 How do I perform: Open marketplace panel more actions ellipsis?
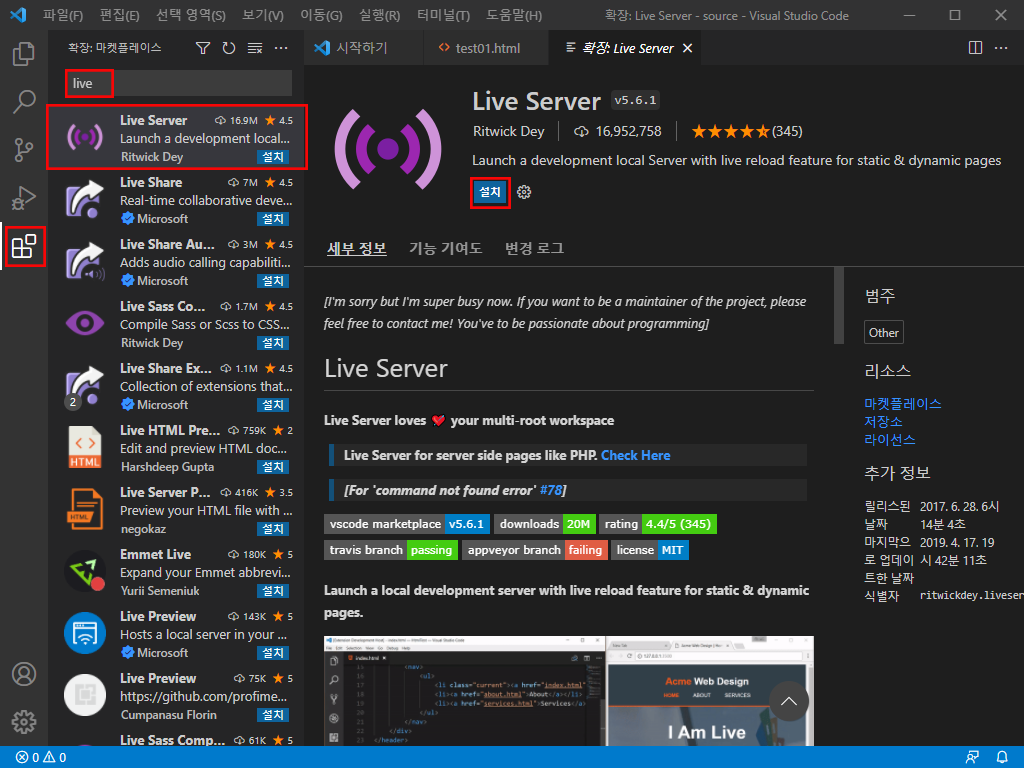click(281, 48)
